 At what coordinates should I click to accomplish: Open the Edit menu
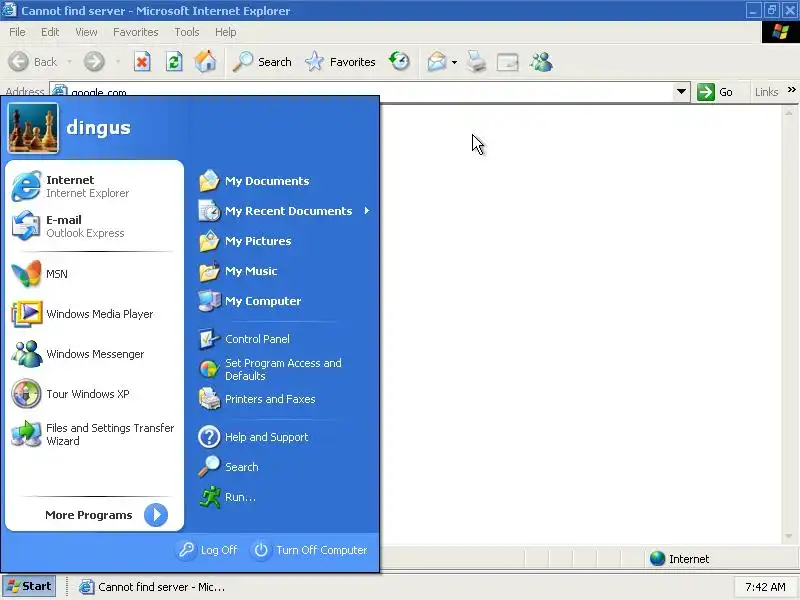tap(50, 32)
